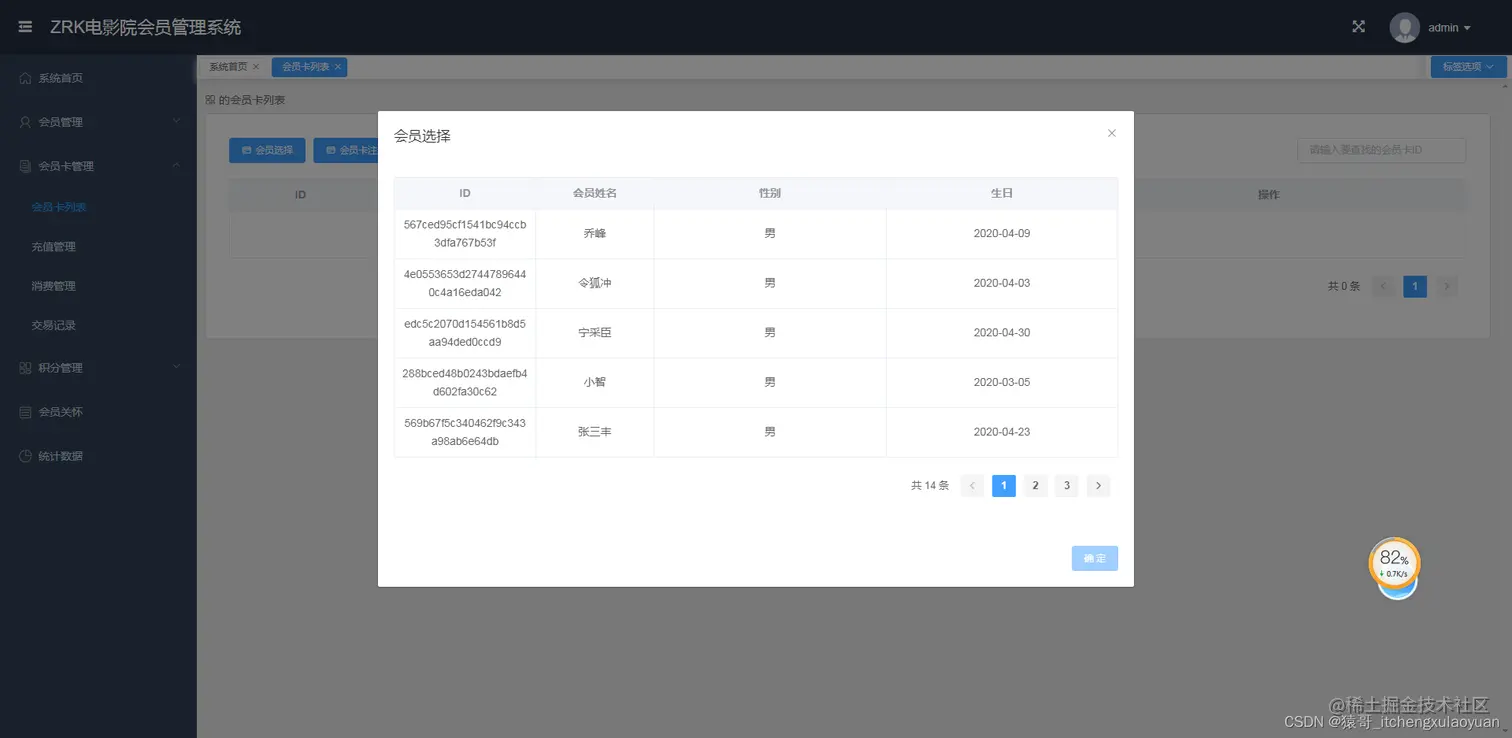The image size is (1512, 738).
Task: Click the user icon beside 会员管理
Action: (x=25, y=122)
